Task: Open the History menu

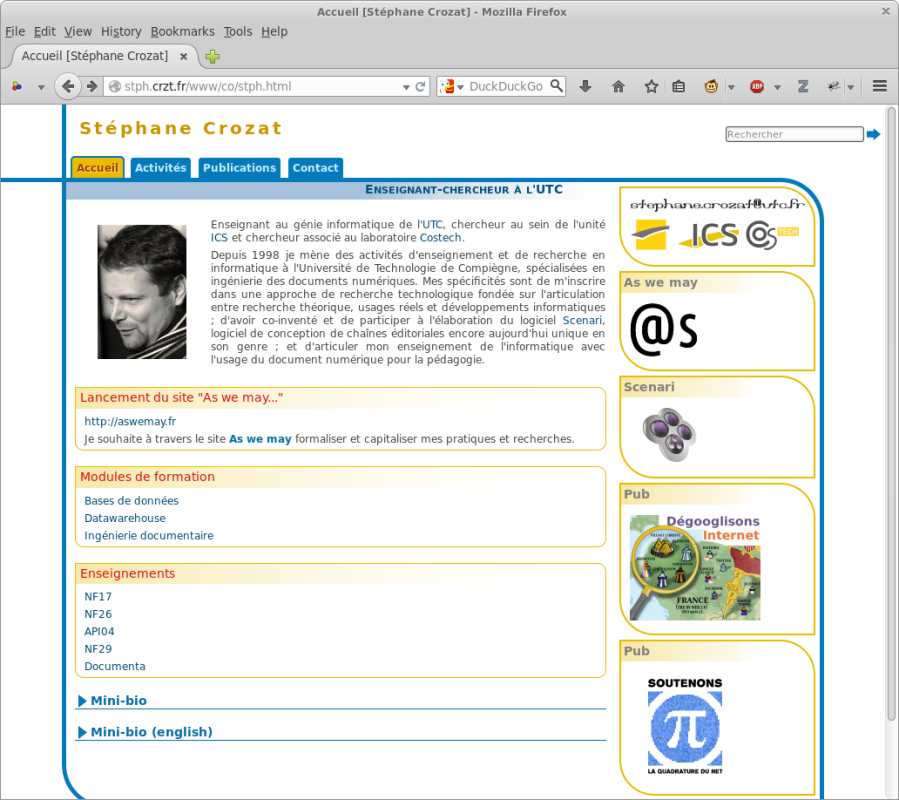Action: click(121, 32)
